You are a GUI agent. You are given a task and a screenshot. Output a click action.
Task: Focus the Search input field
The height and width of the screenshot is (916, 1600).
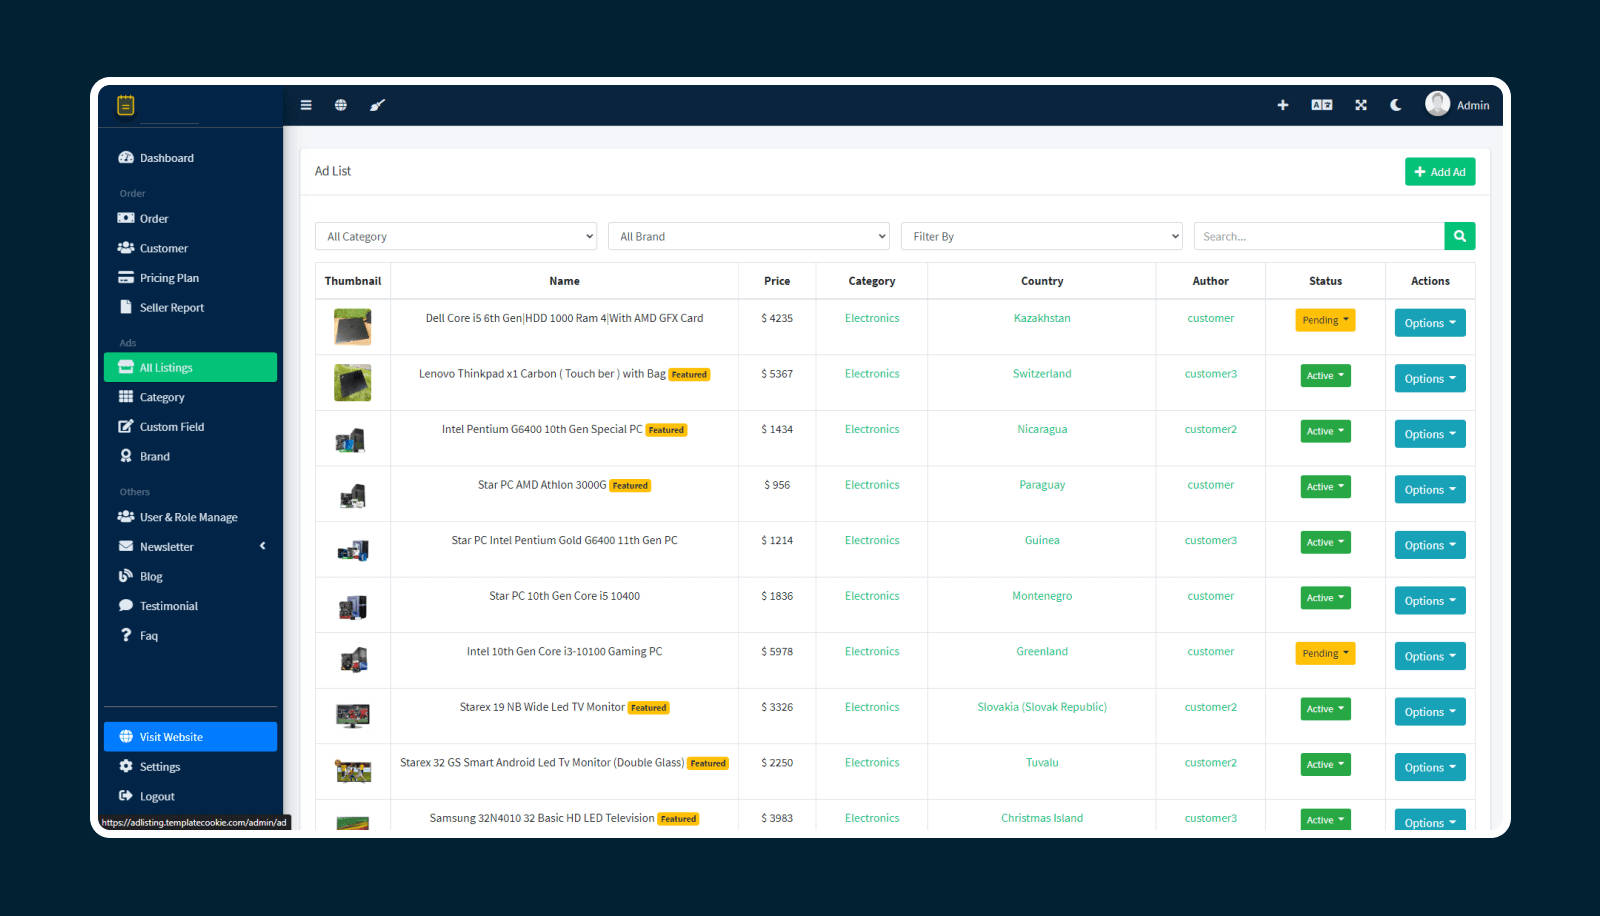pos(1319,236)
